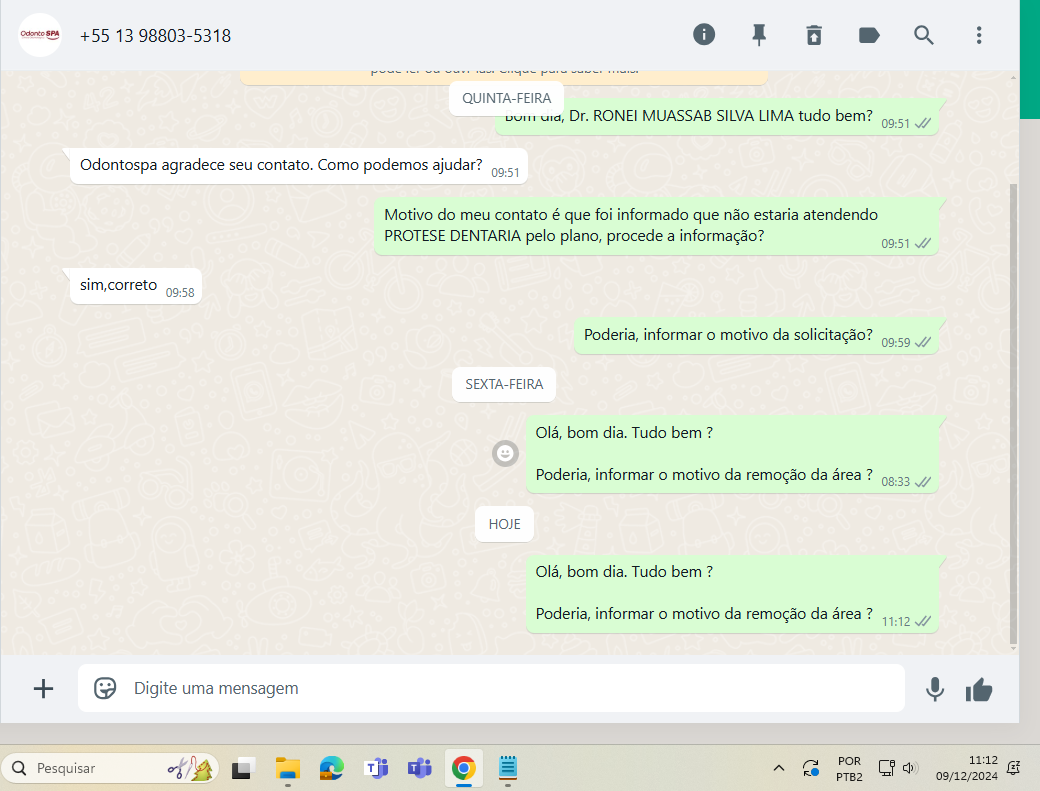
Task: Pin this conversation using the pushpin icon
Action: [x=759, y=35]
